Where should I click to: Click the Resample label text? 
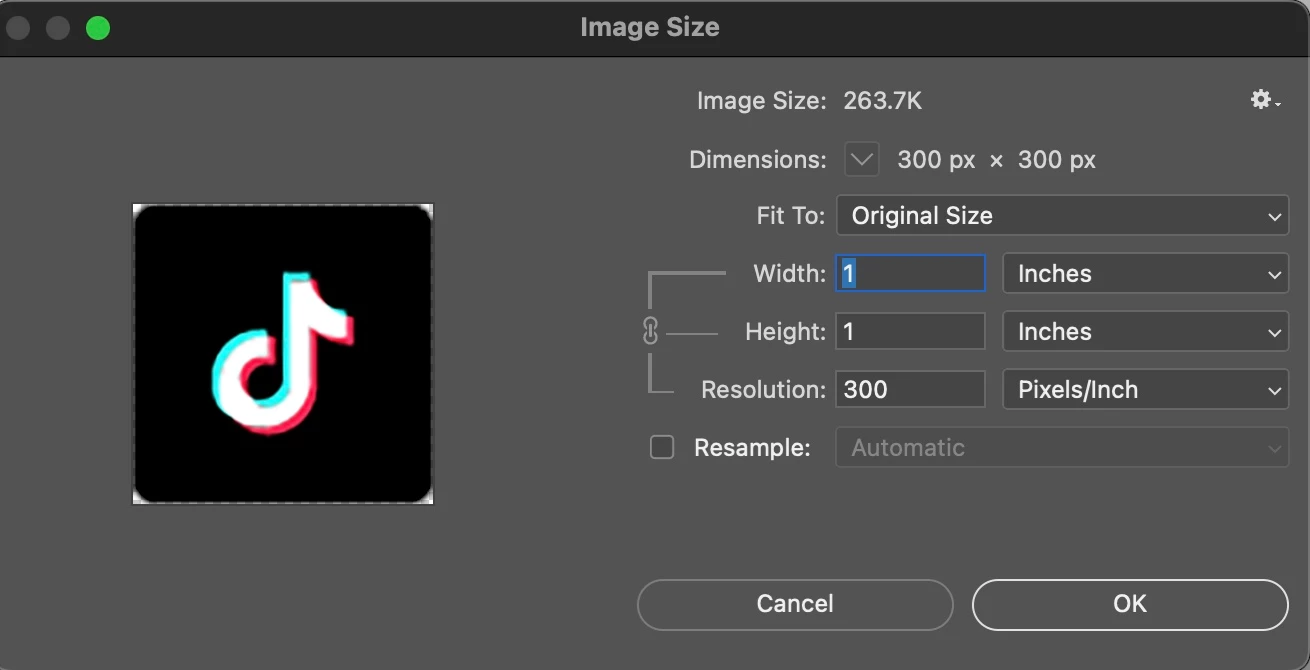pos(752,448)
